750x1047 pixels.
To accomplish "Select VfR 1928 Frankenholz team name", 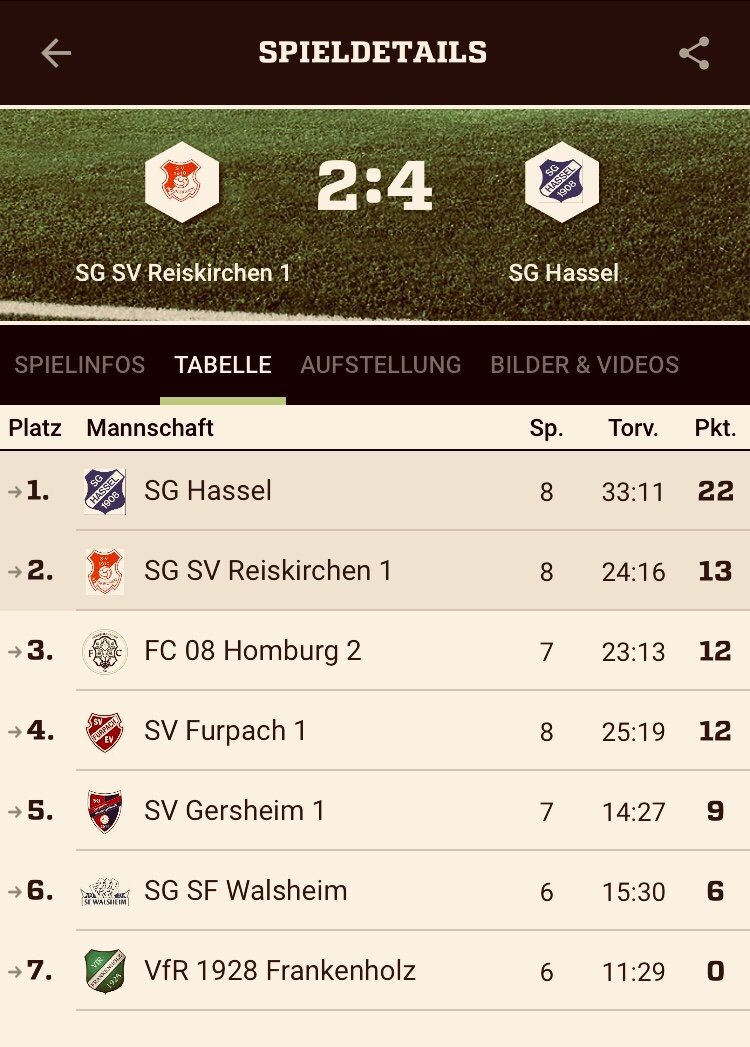I will pos(280,971).
